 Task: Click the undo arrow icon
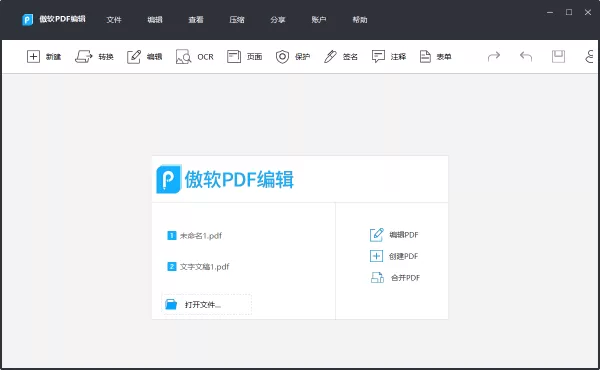coord(526,57)
